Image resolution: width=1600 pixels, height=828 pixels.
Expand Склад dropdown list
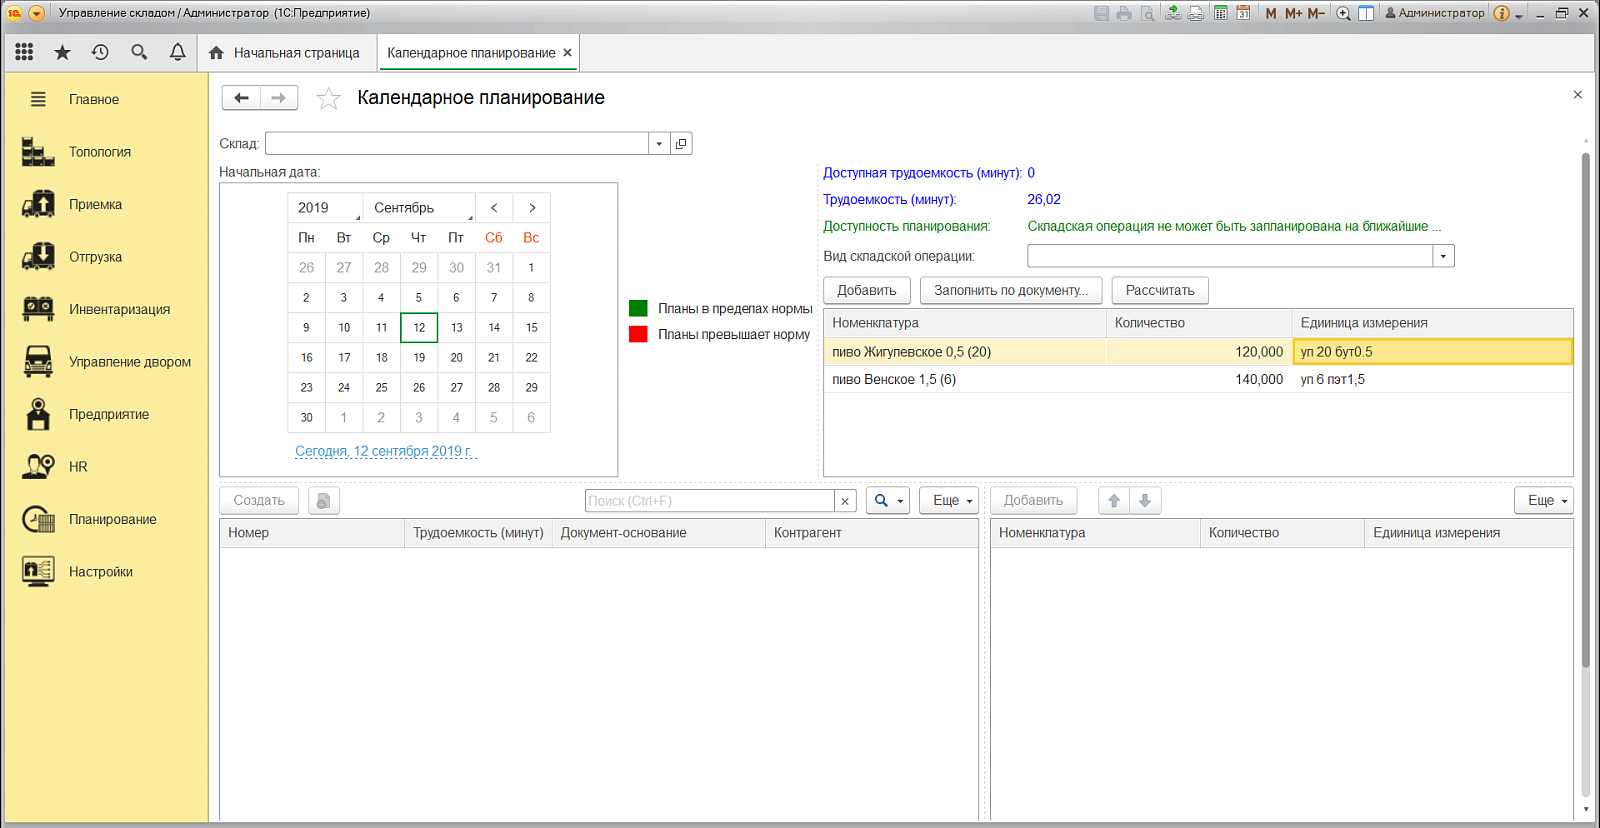click(659, 143)
